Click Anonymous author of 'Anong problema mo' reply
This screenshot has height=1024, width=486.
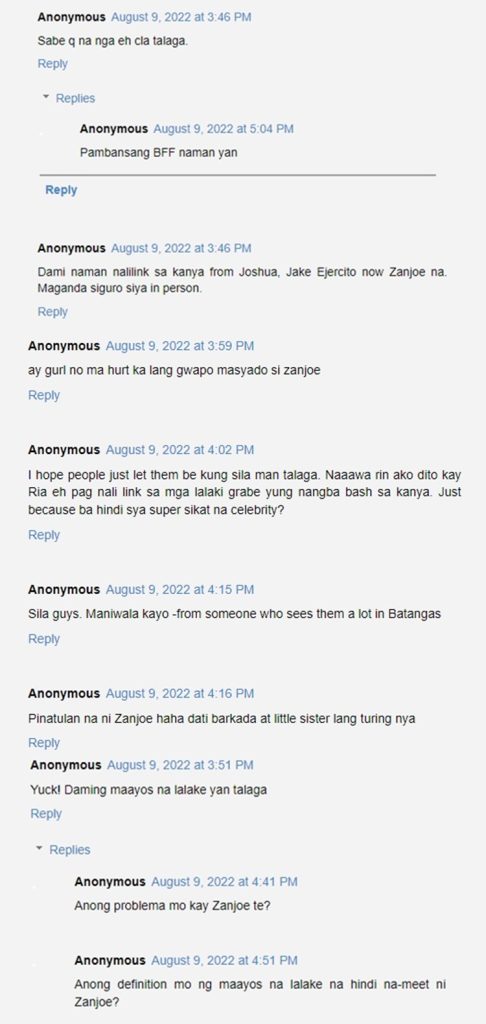click(x=110, y=882)
